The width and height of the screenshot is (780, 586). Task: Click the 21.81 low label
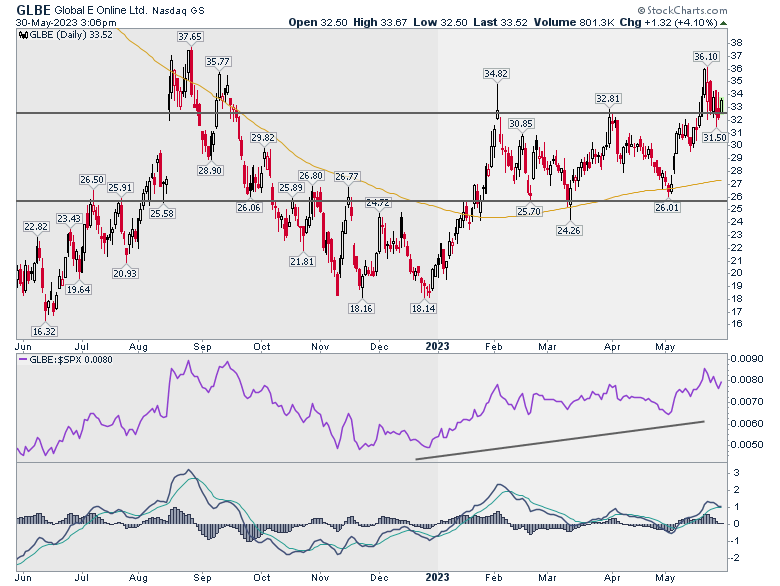(302, 261)
